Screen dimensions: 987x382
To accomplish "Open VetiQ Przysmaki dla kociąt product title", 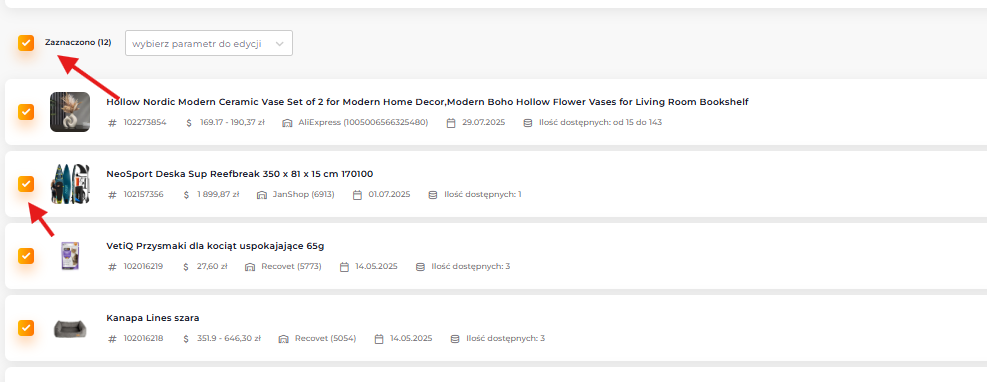I will click(x=215, y=246).
